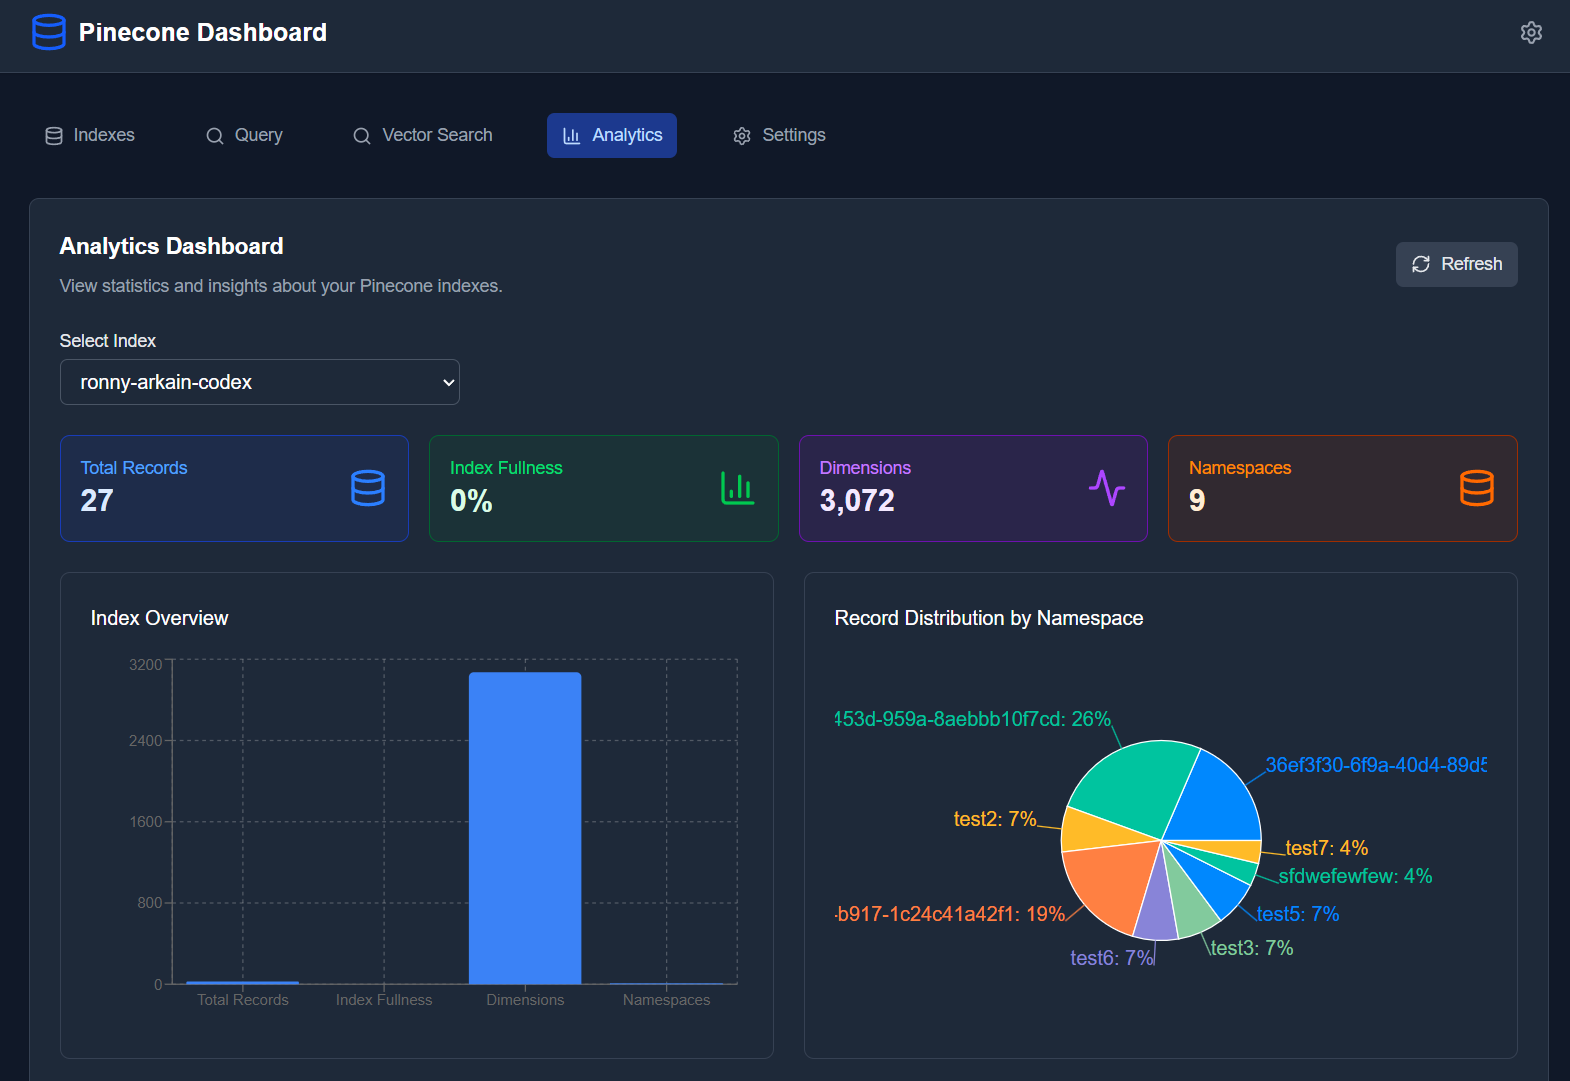Open the Select Index dropdown

260,382
